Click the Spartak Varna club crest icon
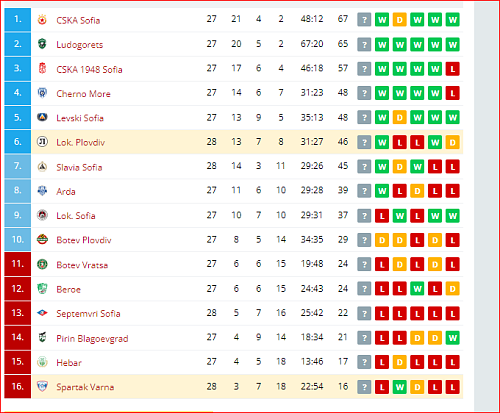500x413 pixels. (x=42, y=386)
